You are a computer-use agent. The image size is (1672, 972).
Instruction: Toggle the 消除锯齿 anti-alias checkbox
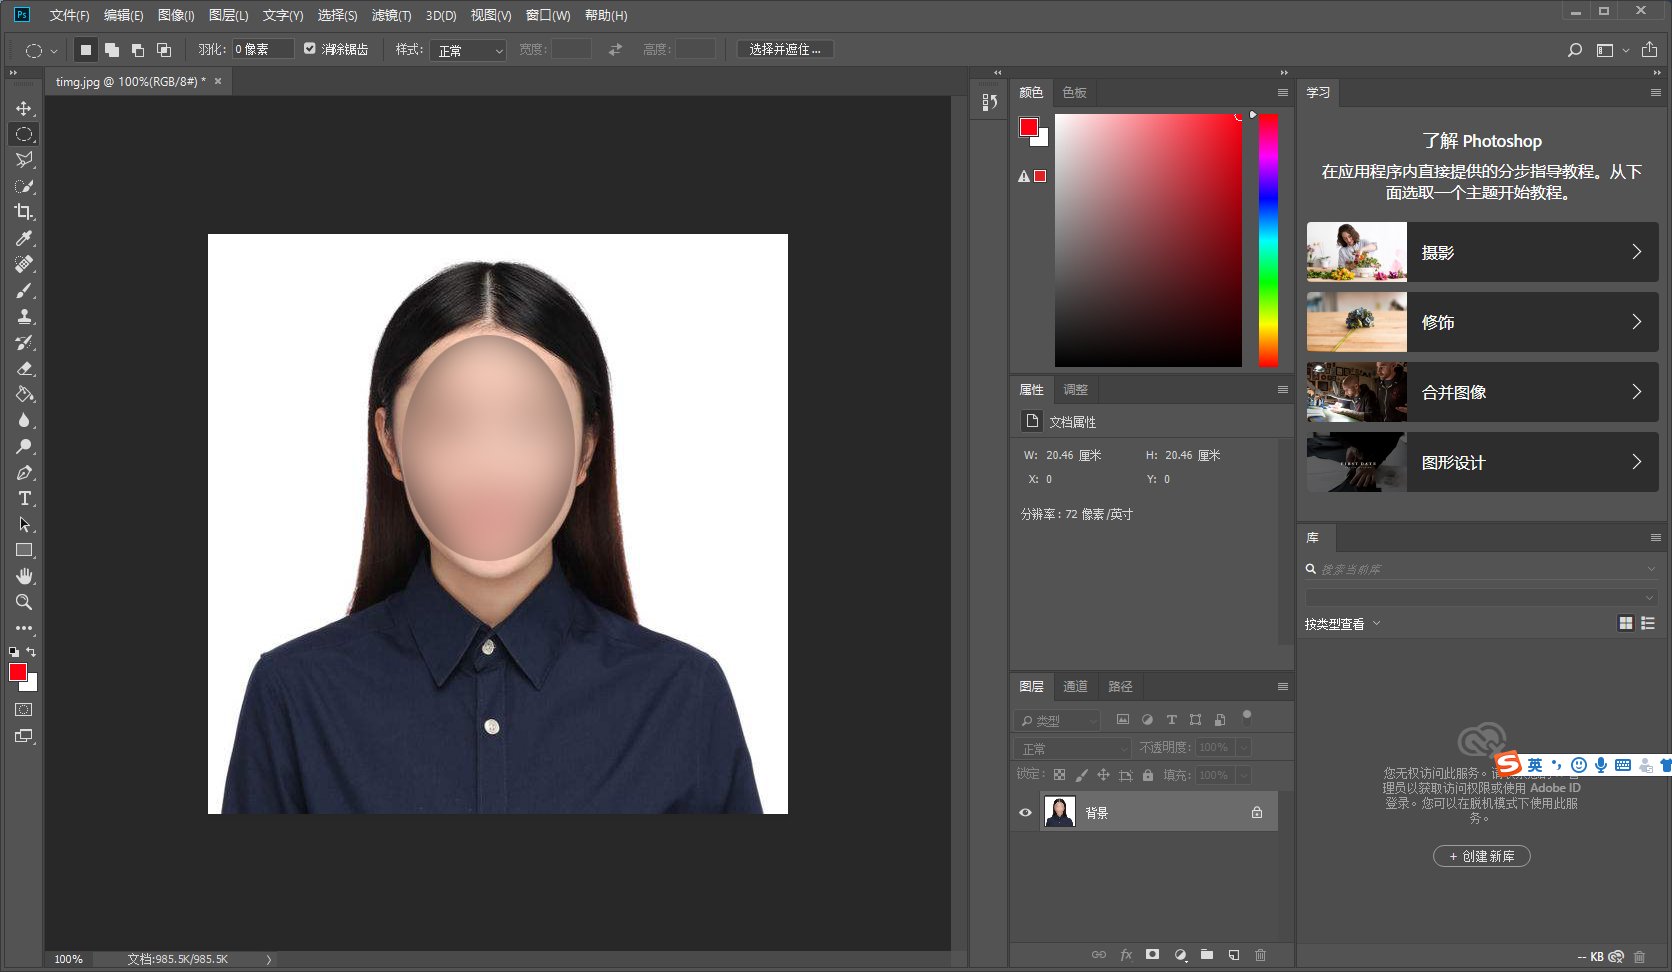coord(310,49)
